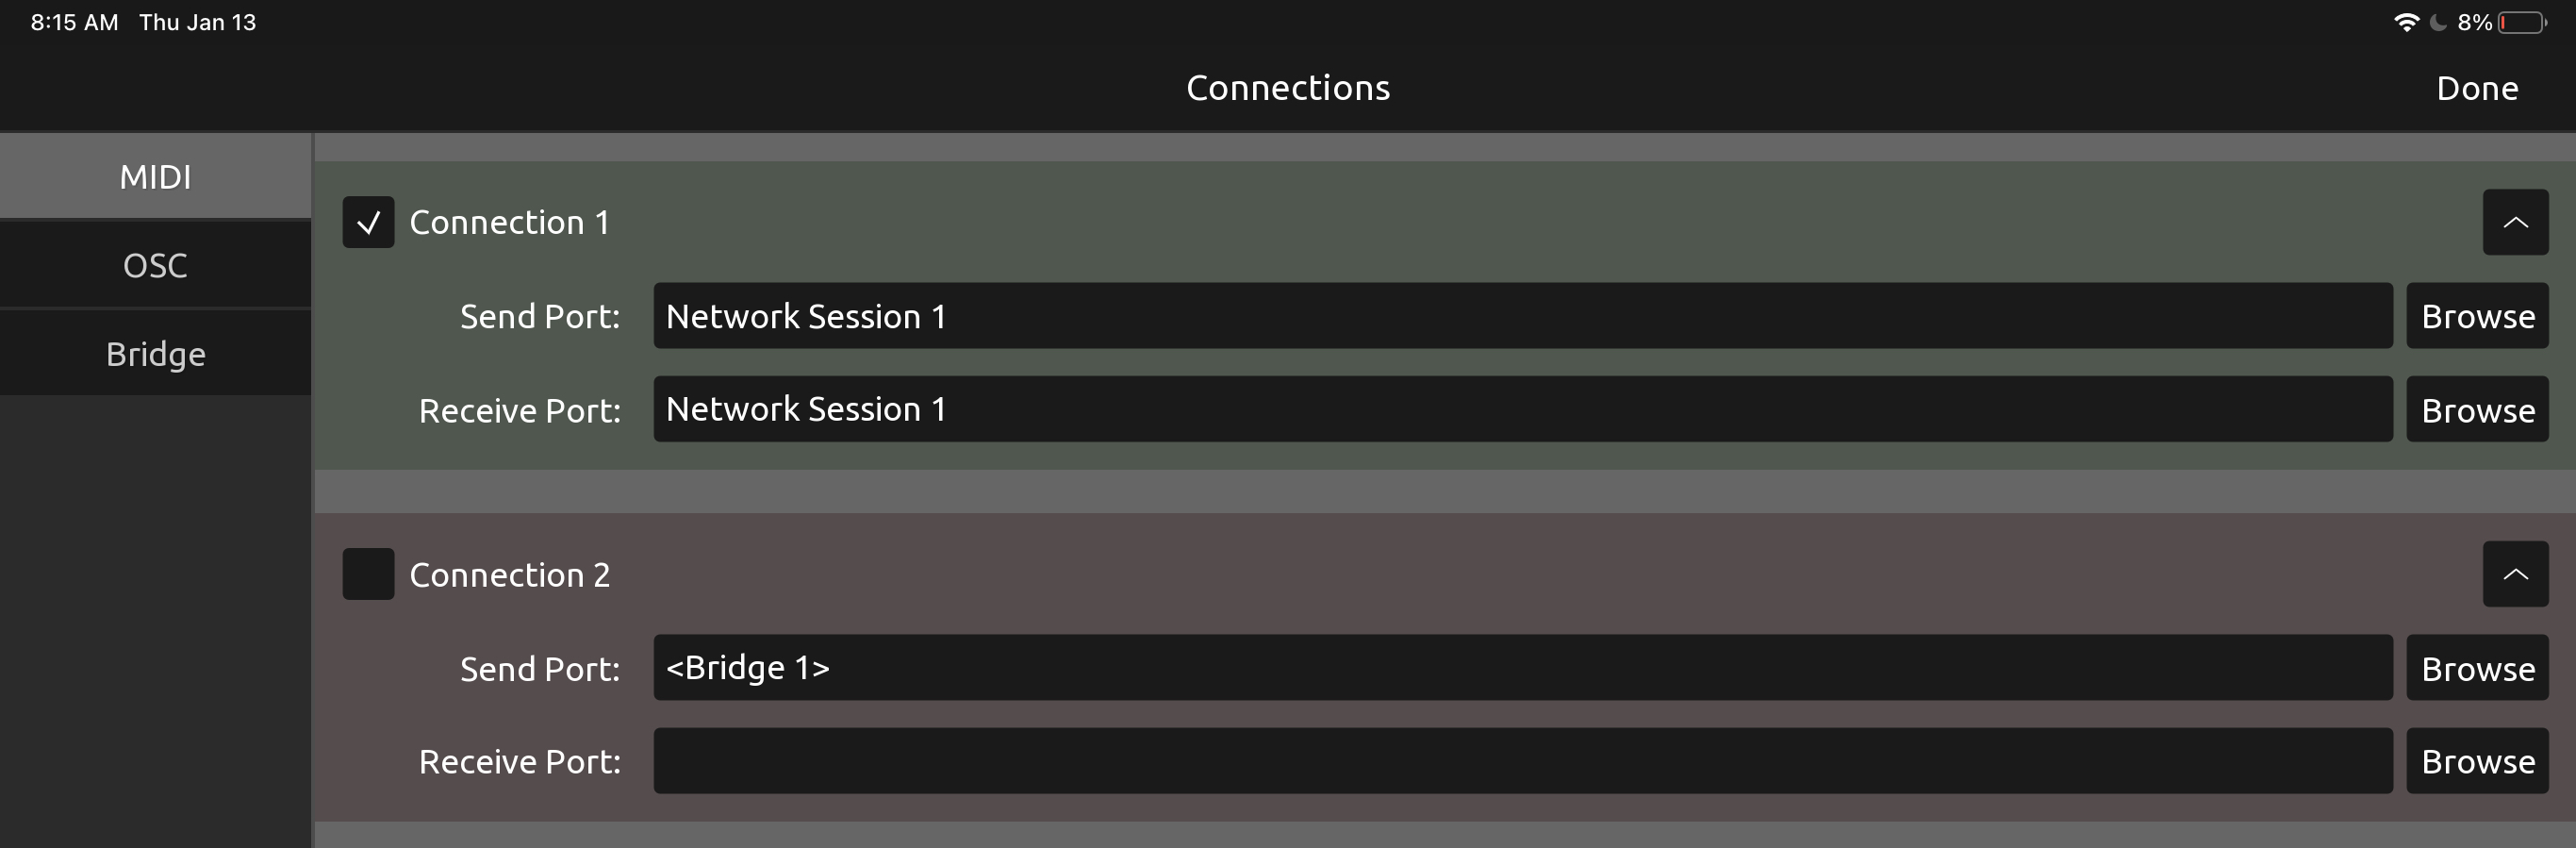Tap the Do Not Disturb moon icon
The image size is (2576, 848).
tap(2438, 22)
